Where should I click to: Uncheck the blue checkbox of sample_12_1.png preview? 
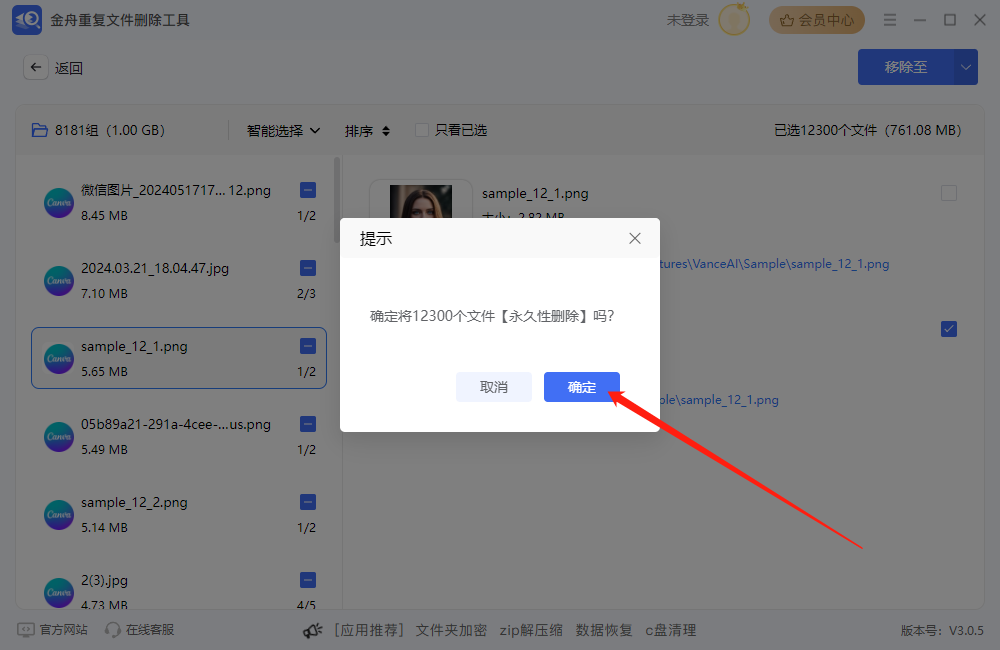[x=948, y=328]
